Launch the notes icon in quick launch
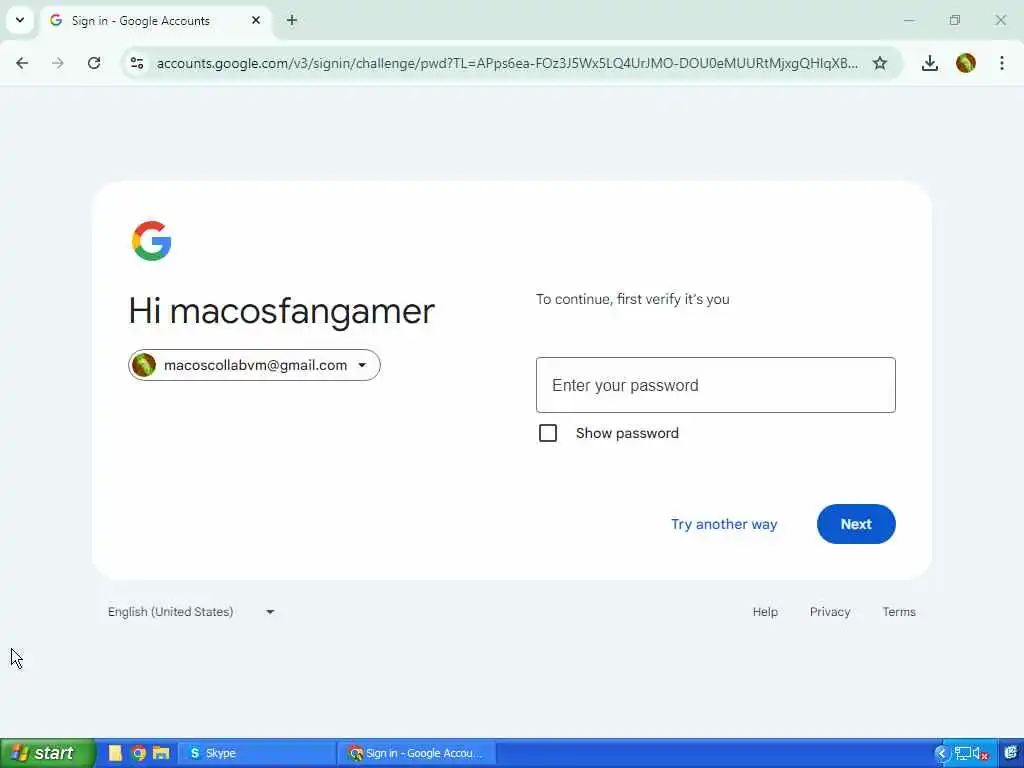Image resolution: width=1024 pixels, height=768 pixels. point(116,753)
